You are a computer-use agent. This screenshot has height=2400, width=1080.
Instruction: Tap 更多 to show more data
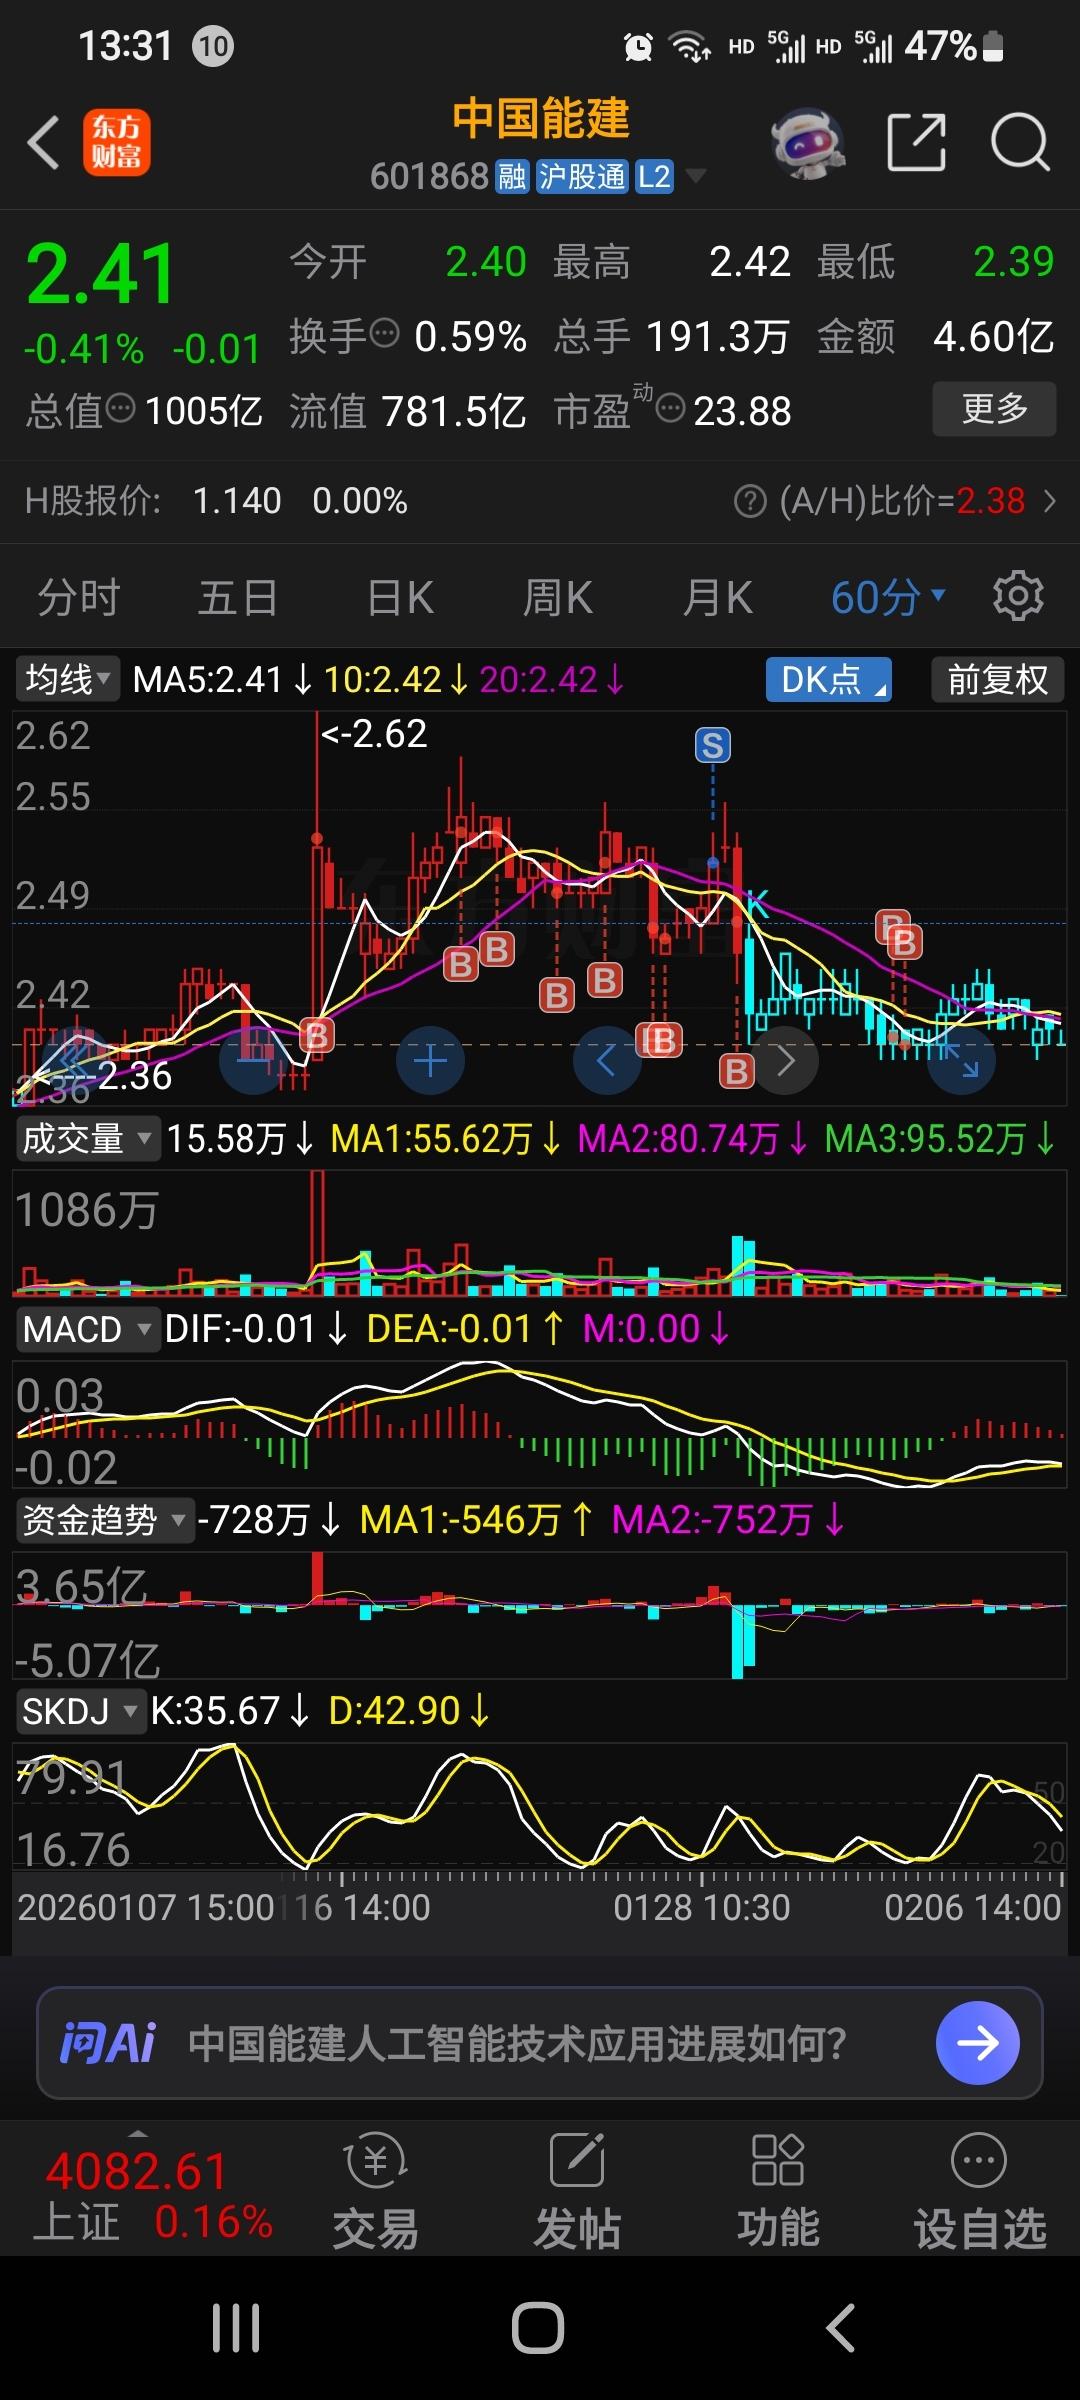994,408
